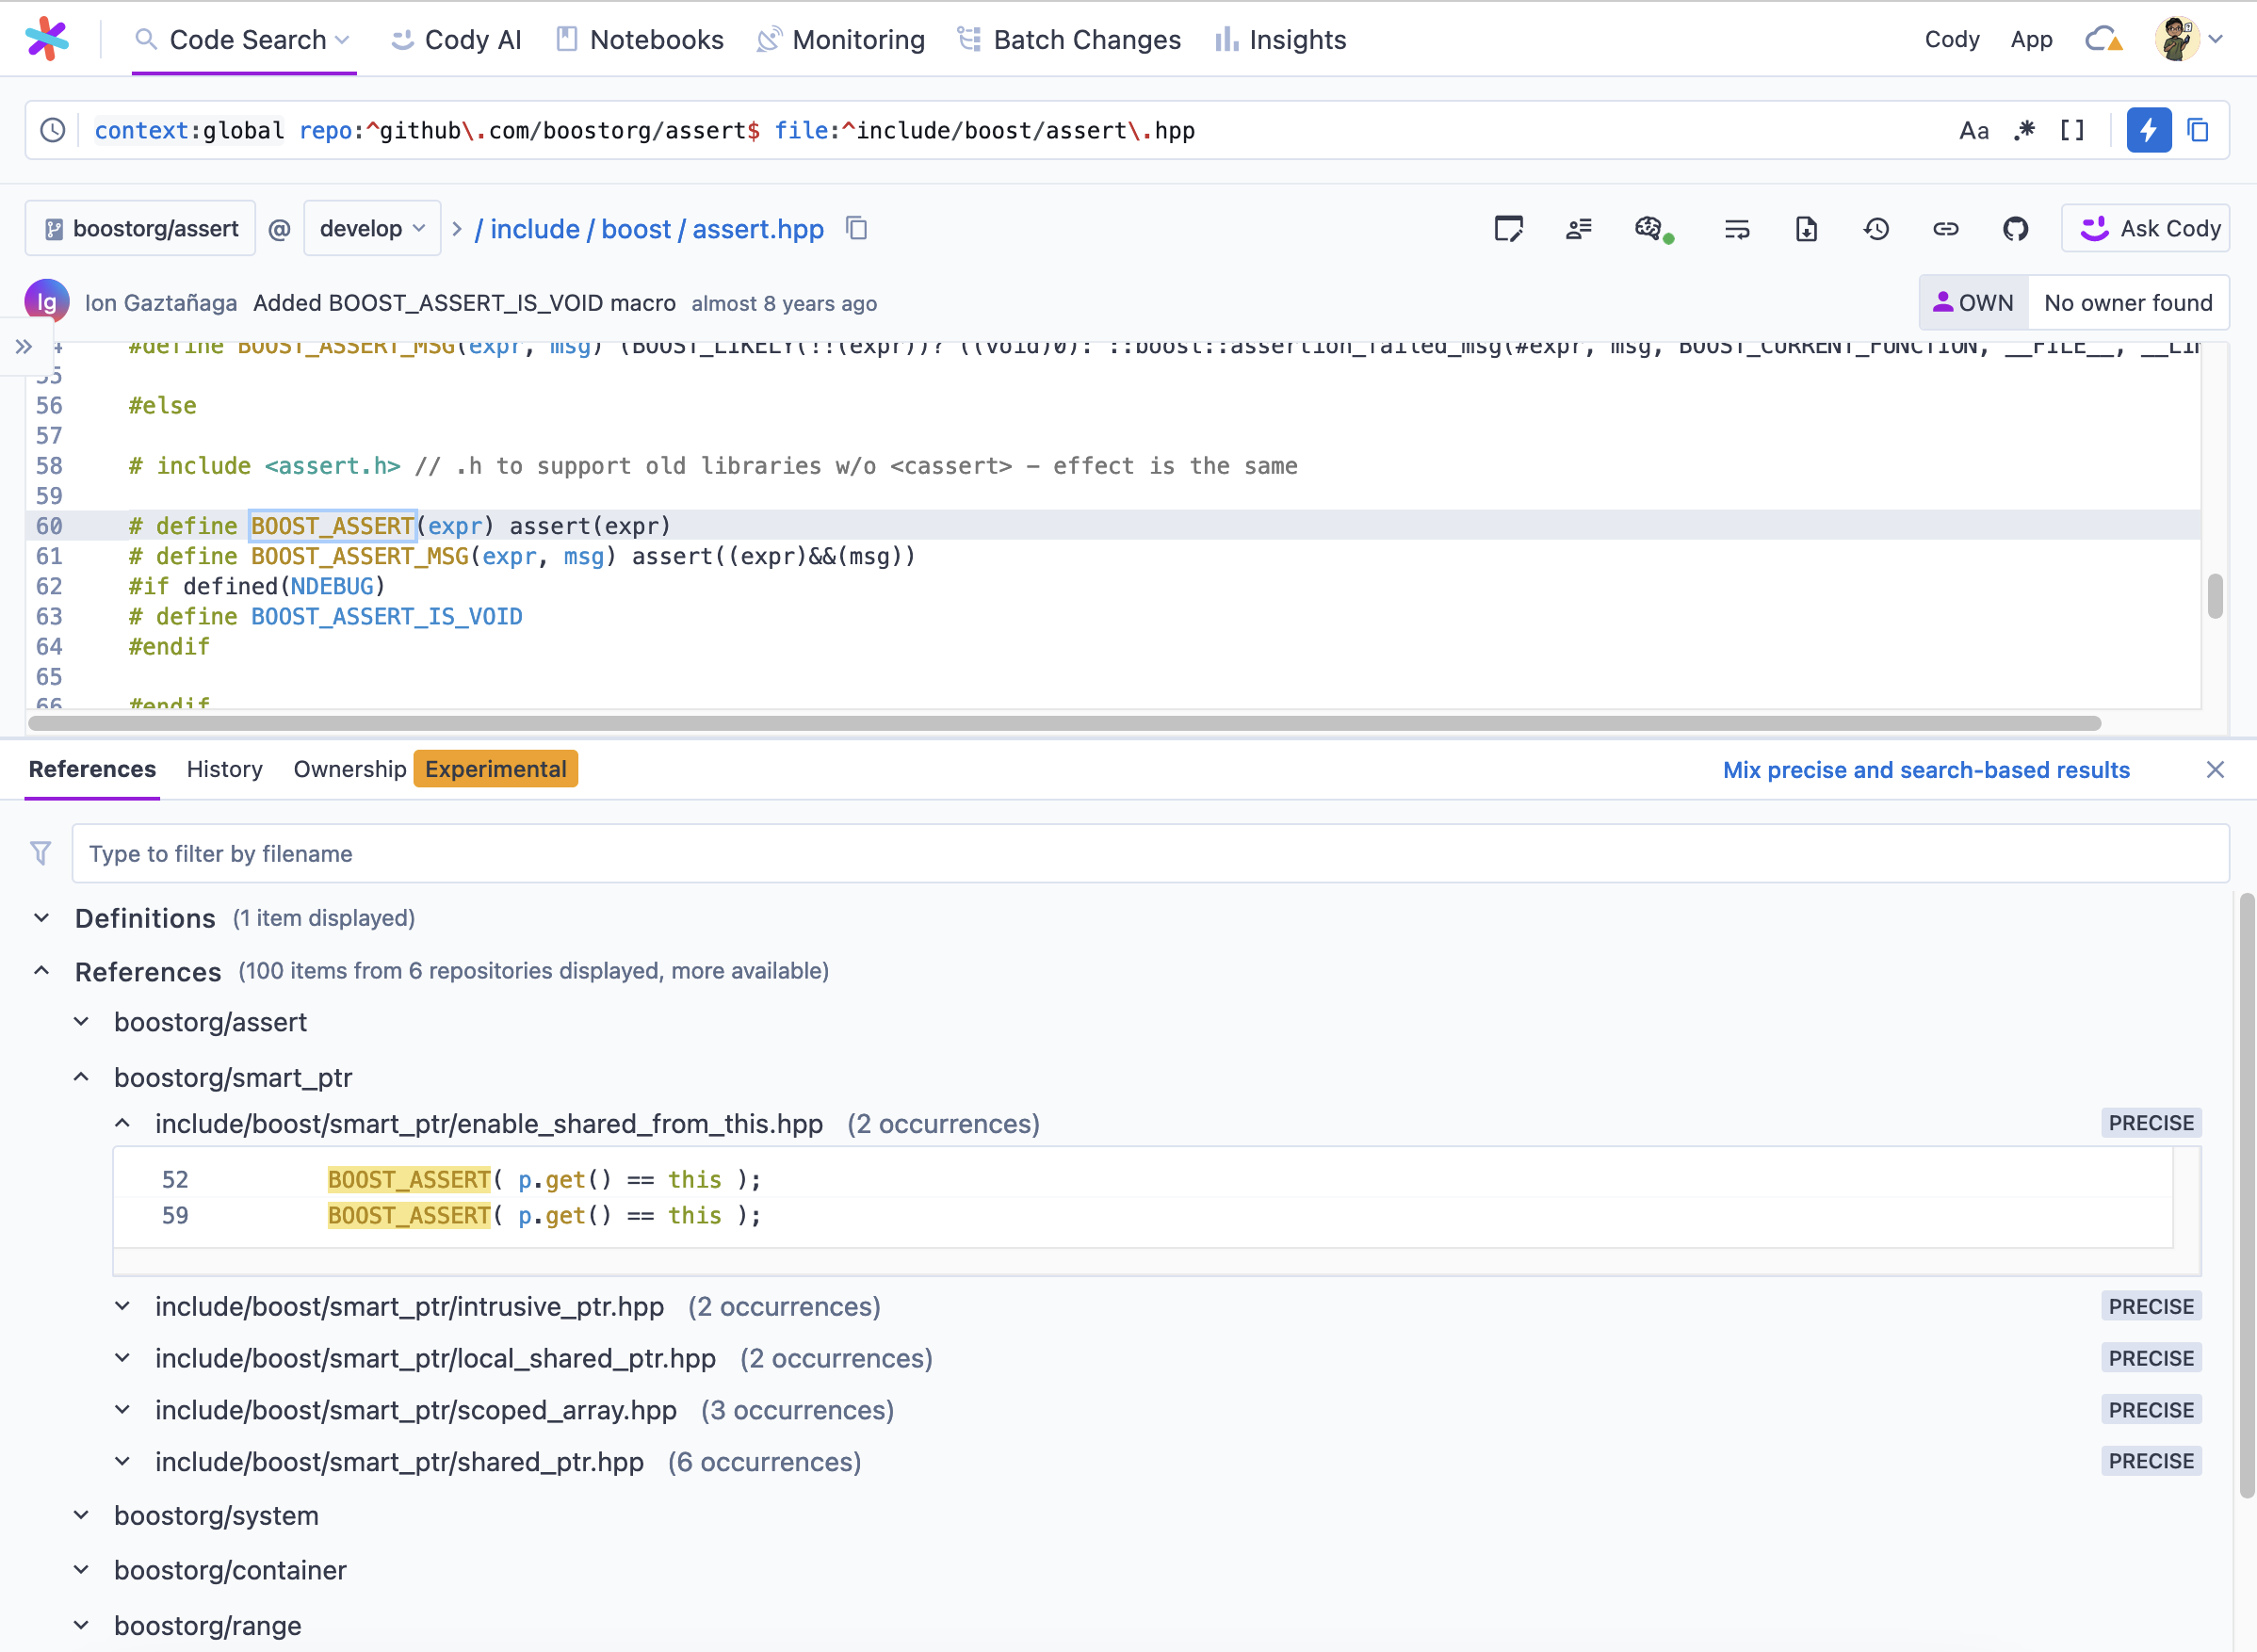
Task: Download the raw file icon
Action: point(1806,229)
